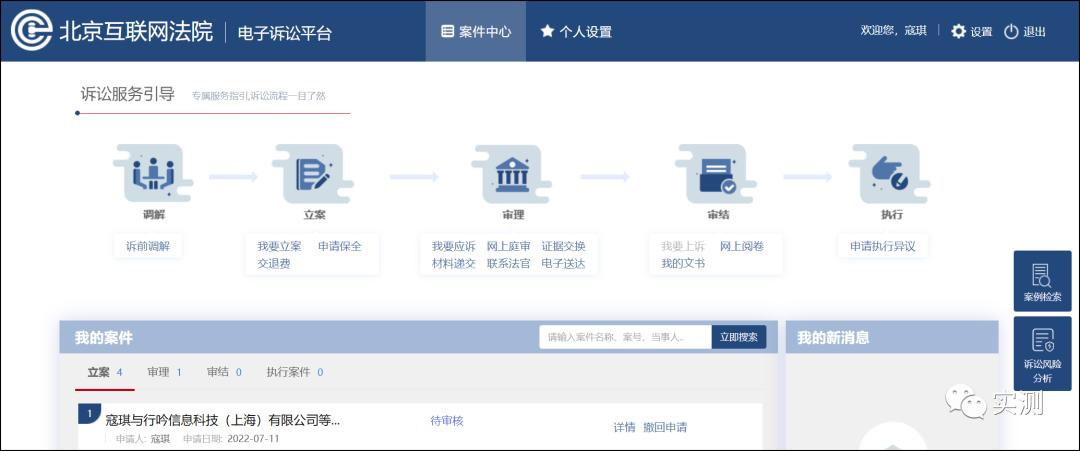Click the 我要应诉 link
Viewport: 1080px width, 451px height.
[x=453, y=246]
